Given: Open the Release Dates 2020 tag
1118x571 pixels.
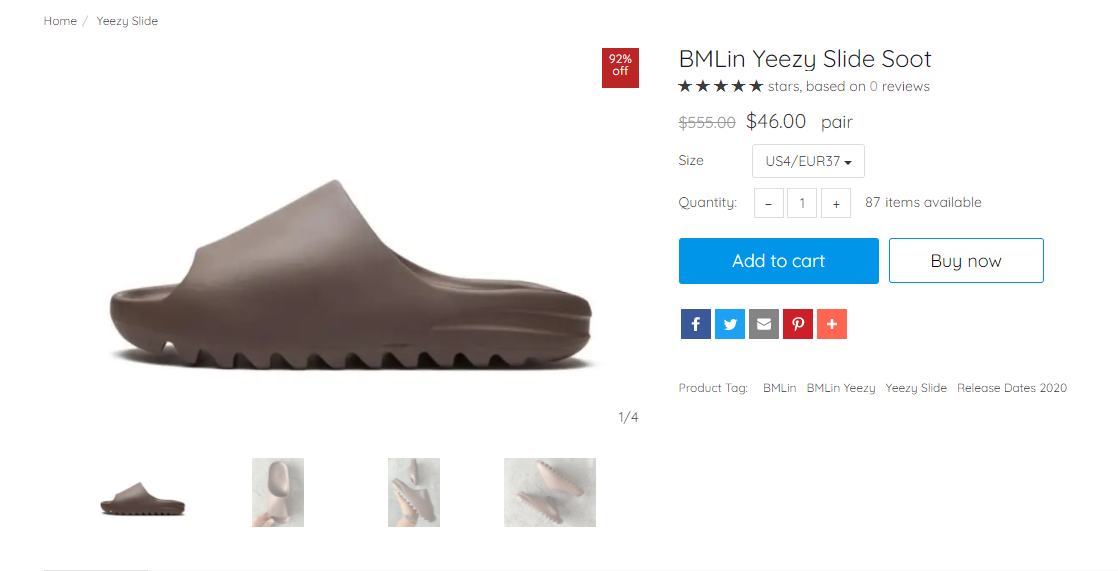Looking at the screenshot, I should [x=1012, y=388].
